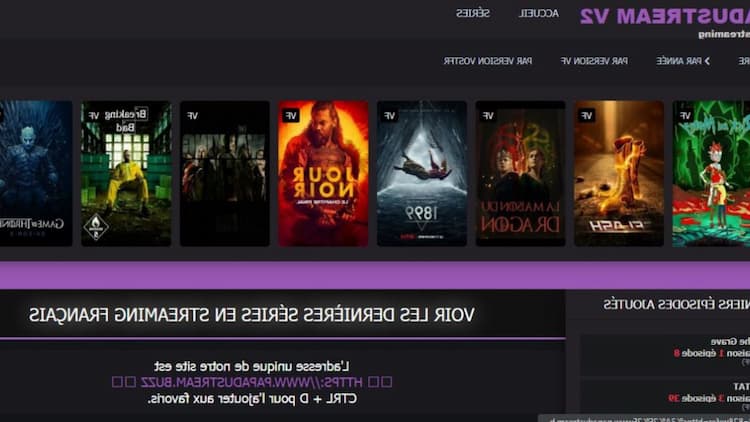Open the 1899 series poster
This screenshot has height=422, width=750.
(422, 174)
